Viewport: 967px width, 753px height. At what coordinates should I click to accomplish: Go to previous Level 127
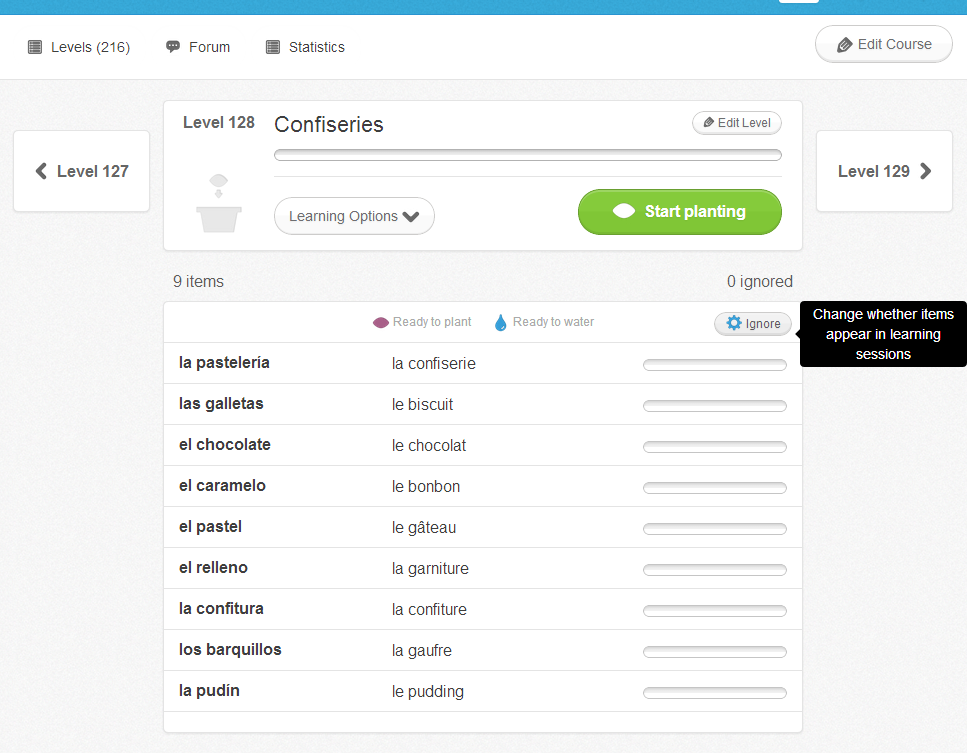pyautogui.click(x=82, y=171)
